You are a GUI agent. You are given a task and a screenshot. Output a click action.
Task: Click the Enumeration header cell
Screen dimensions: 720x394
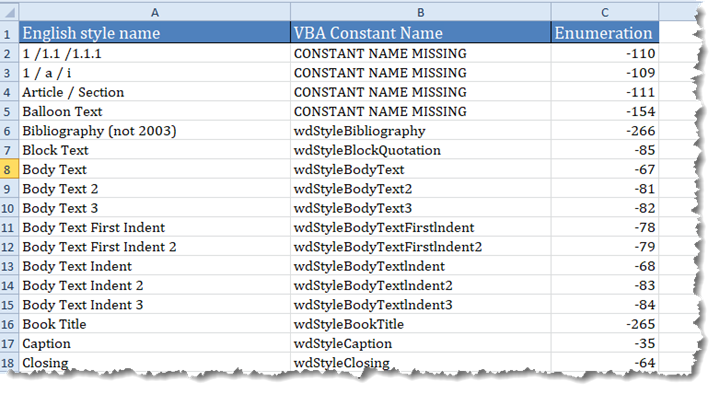click(605, 33)
